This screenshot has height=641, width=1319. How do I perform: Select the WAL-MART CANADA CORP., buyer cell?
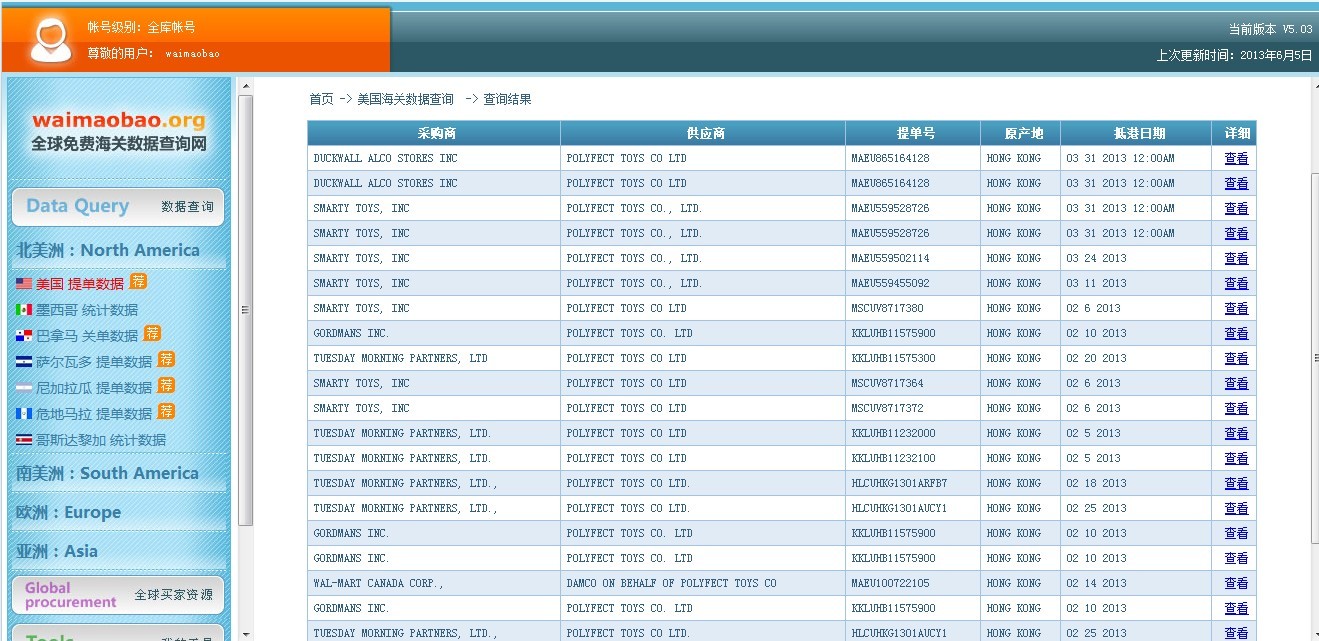pos(434,583)
